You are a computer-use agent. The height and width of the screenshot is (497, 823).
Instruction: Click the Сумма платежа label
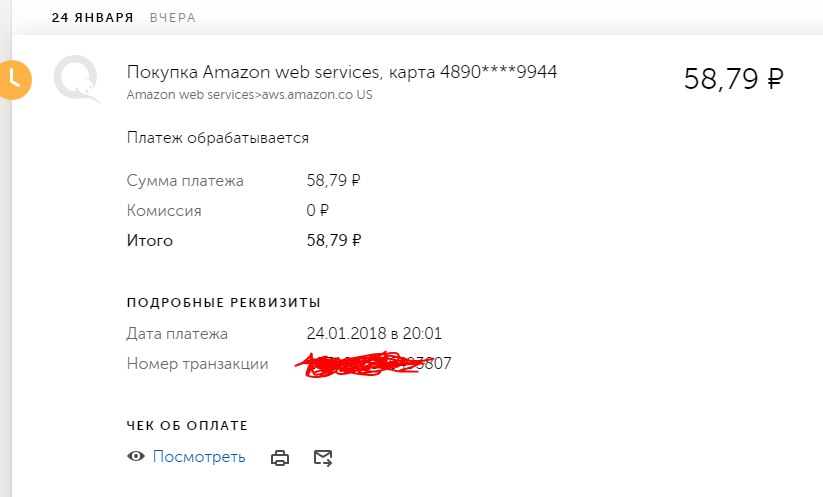[185, 181]
